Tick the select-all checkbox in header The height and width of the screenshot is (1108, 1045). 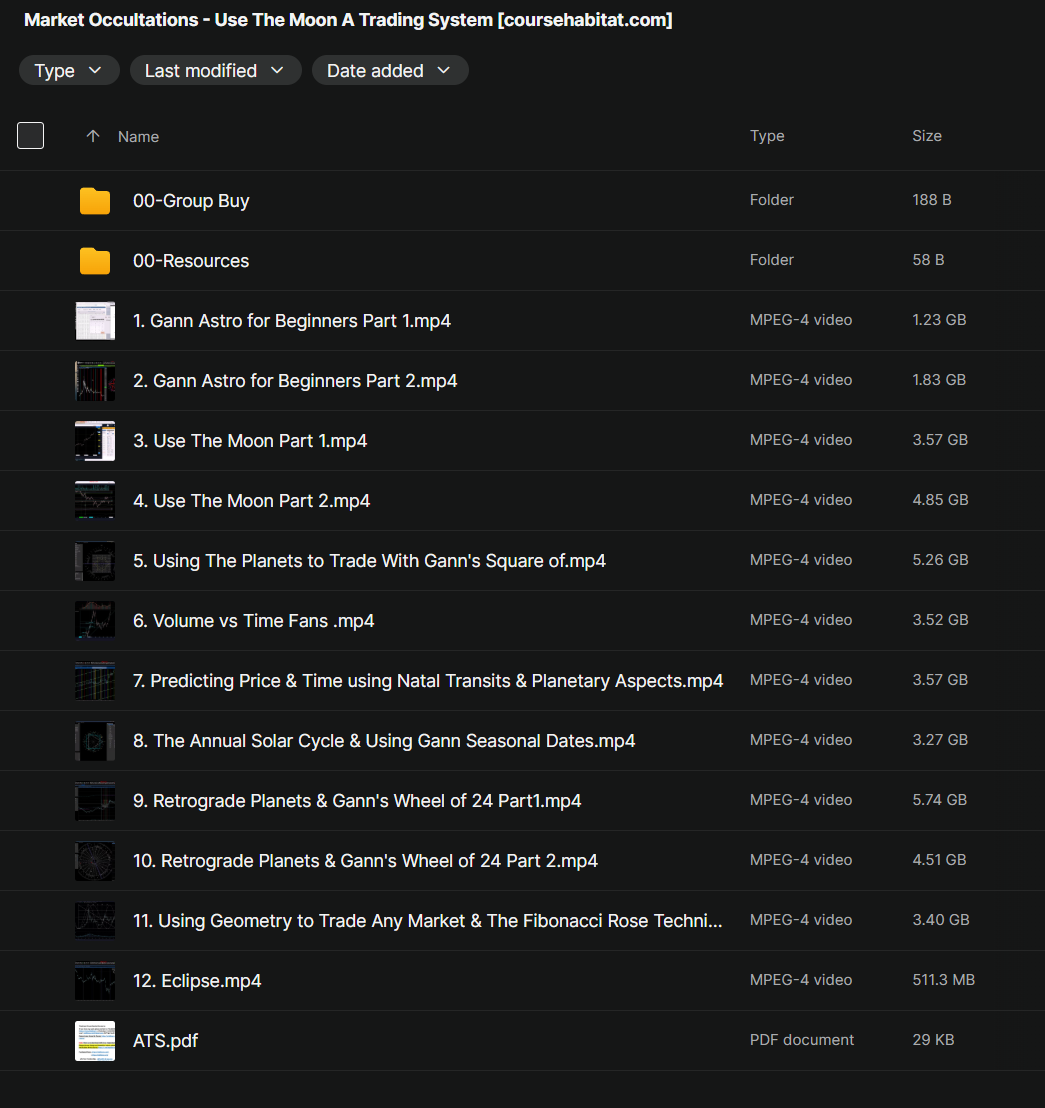coord(31,136)
